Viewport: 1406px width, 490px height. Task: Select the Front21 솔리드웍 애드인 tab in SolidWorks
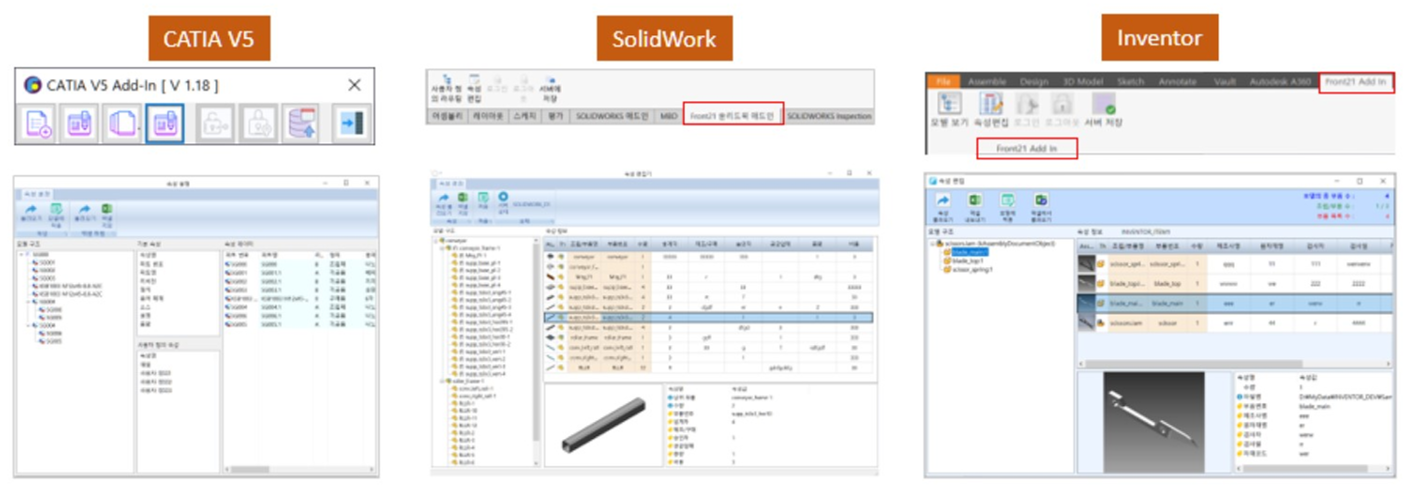point(733,116)
